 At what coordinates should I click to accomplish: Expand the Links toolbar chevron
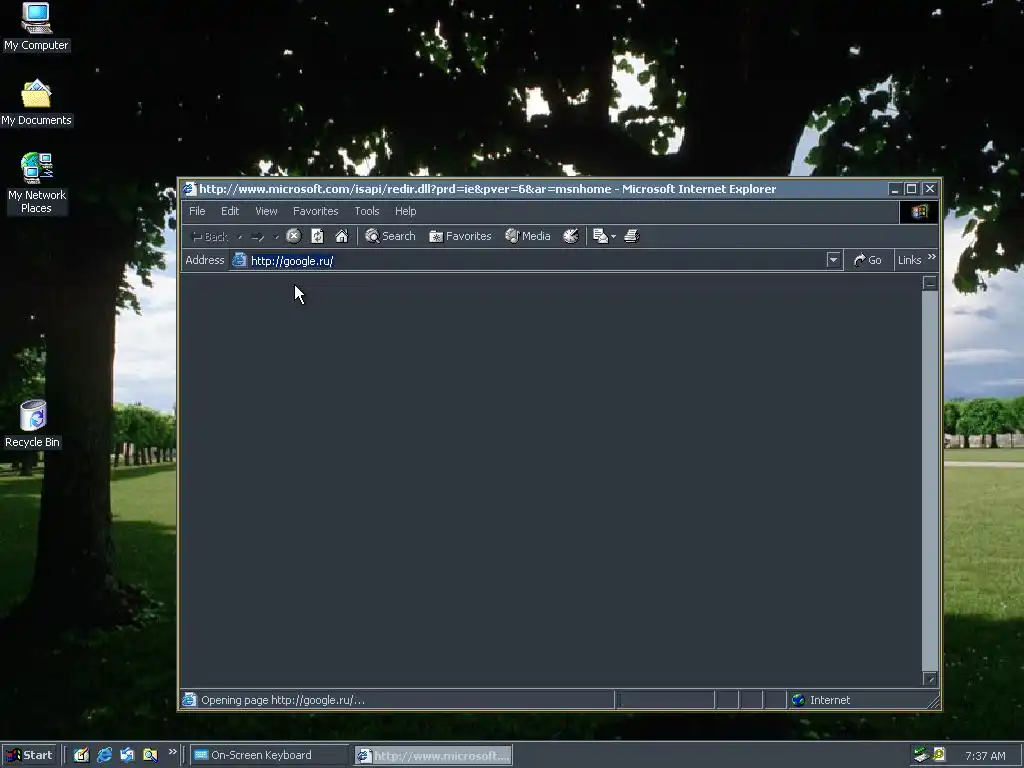pos(932,257)
